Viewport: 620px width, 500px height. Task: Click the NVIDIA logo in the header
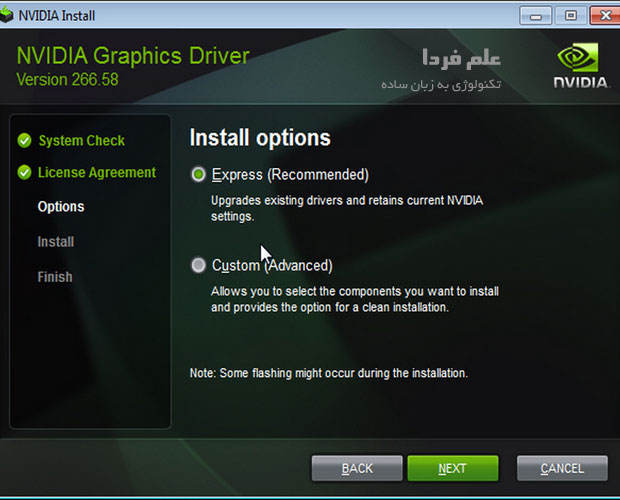point(581,65)
